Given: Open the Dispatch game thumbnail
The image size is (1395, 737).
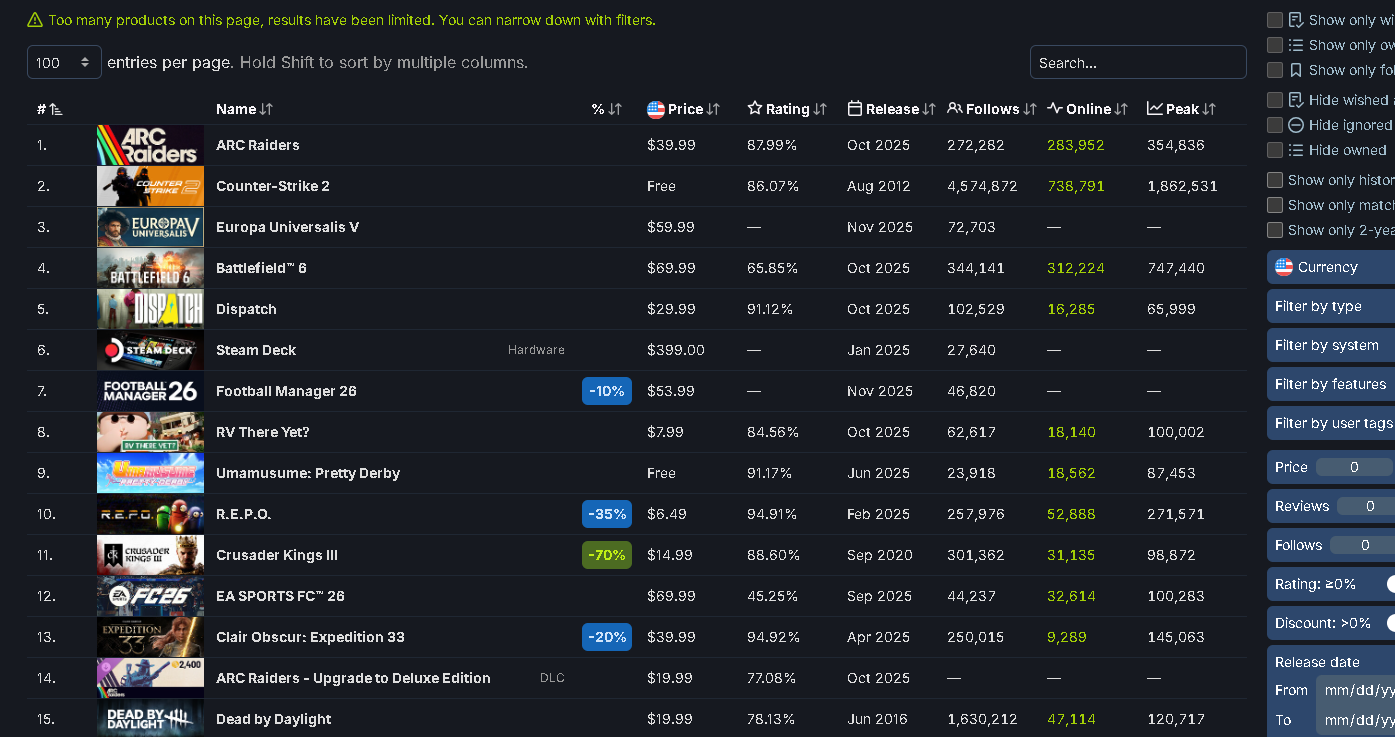Looking at the screenshot, I should (x=150, y=309).
